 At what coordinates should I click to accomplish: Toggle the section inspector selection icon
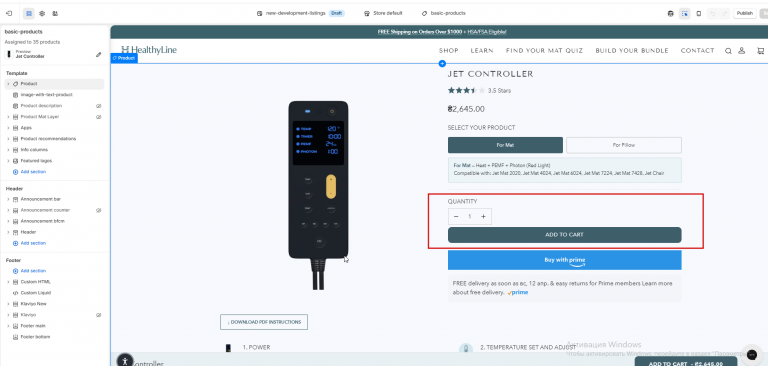coord(685,13)
